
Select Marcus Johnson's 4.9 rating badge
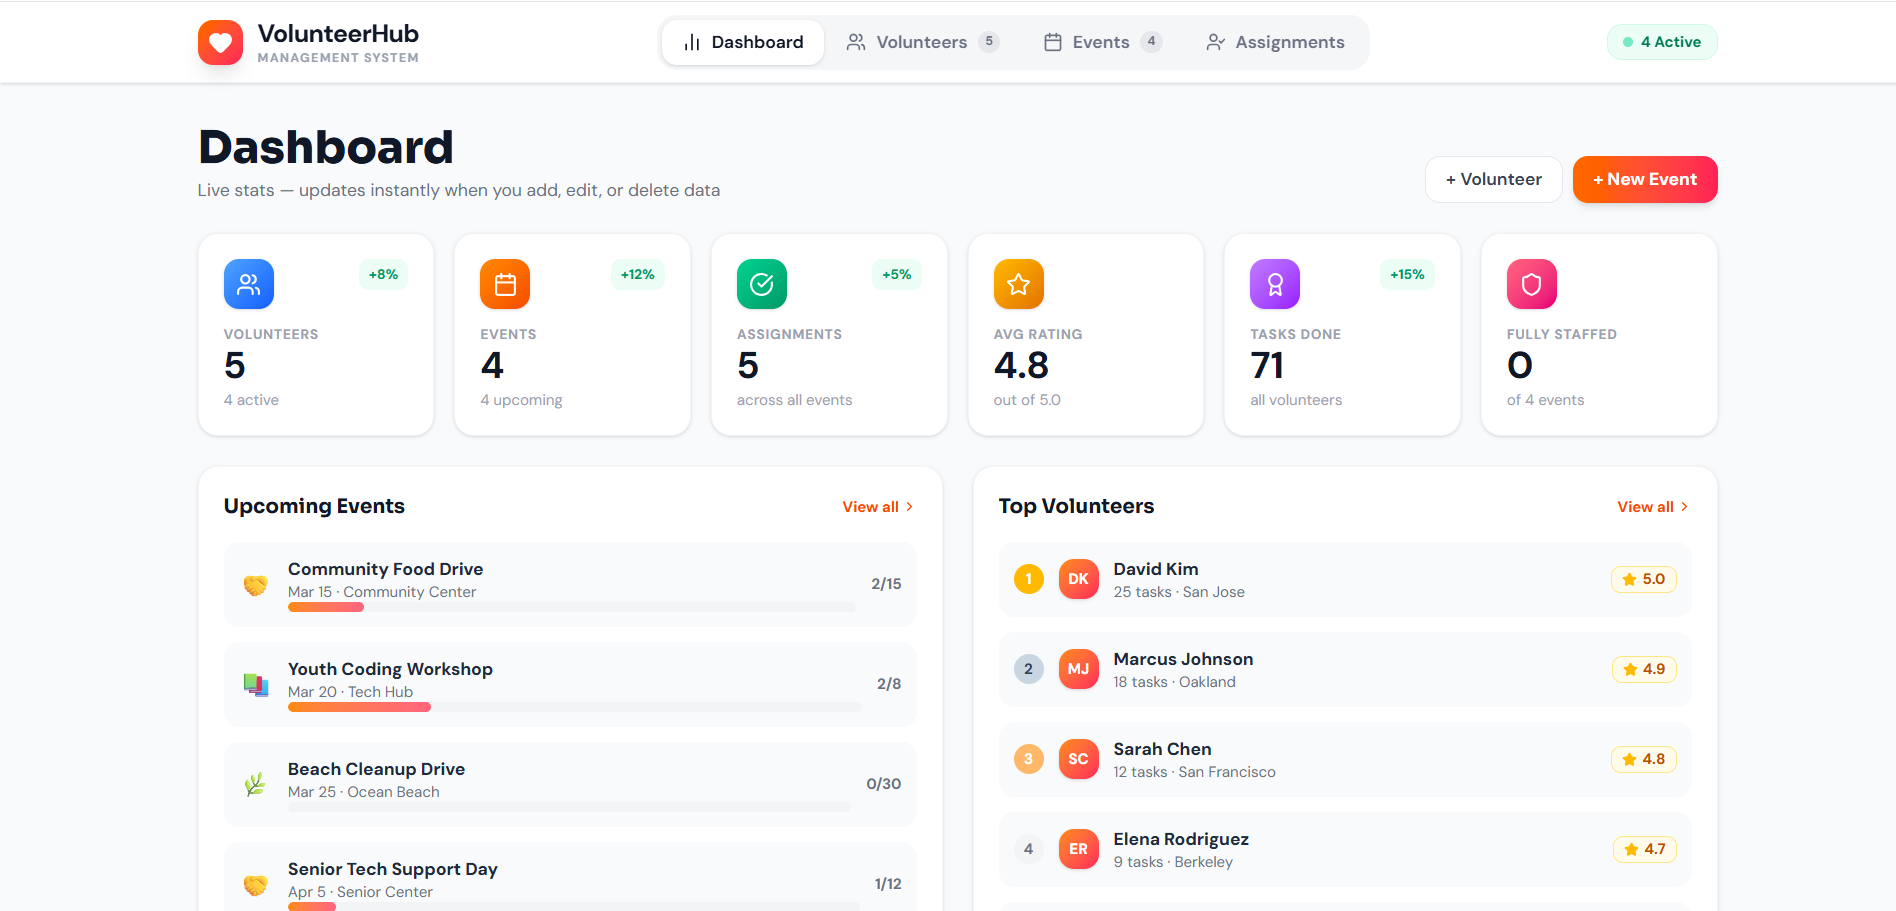1643,669
